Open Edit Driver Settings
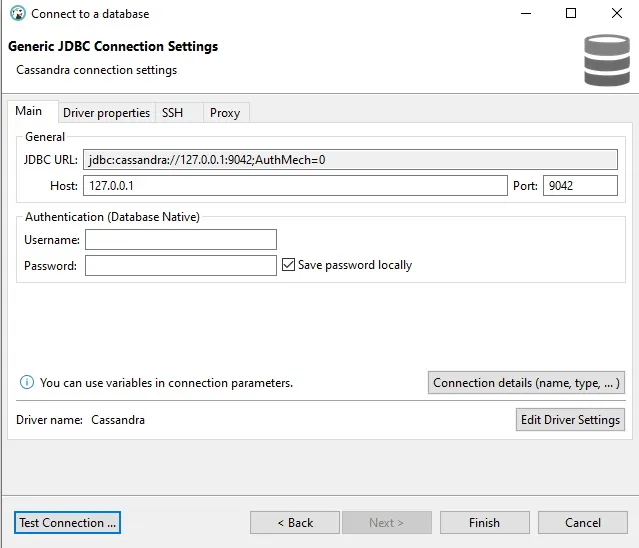The image size is (639, 548). 570,420
